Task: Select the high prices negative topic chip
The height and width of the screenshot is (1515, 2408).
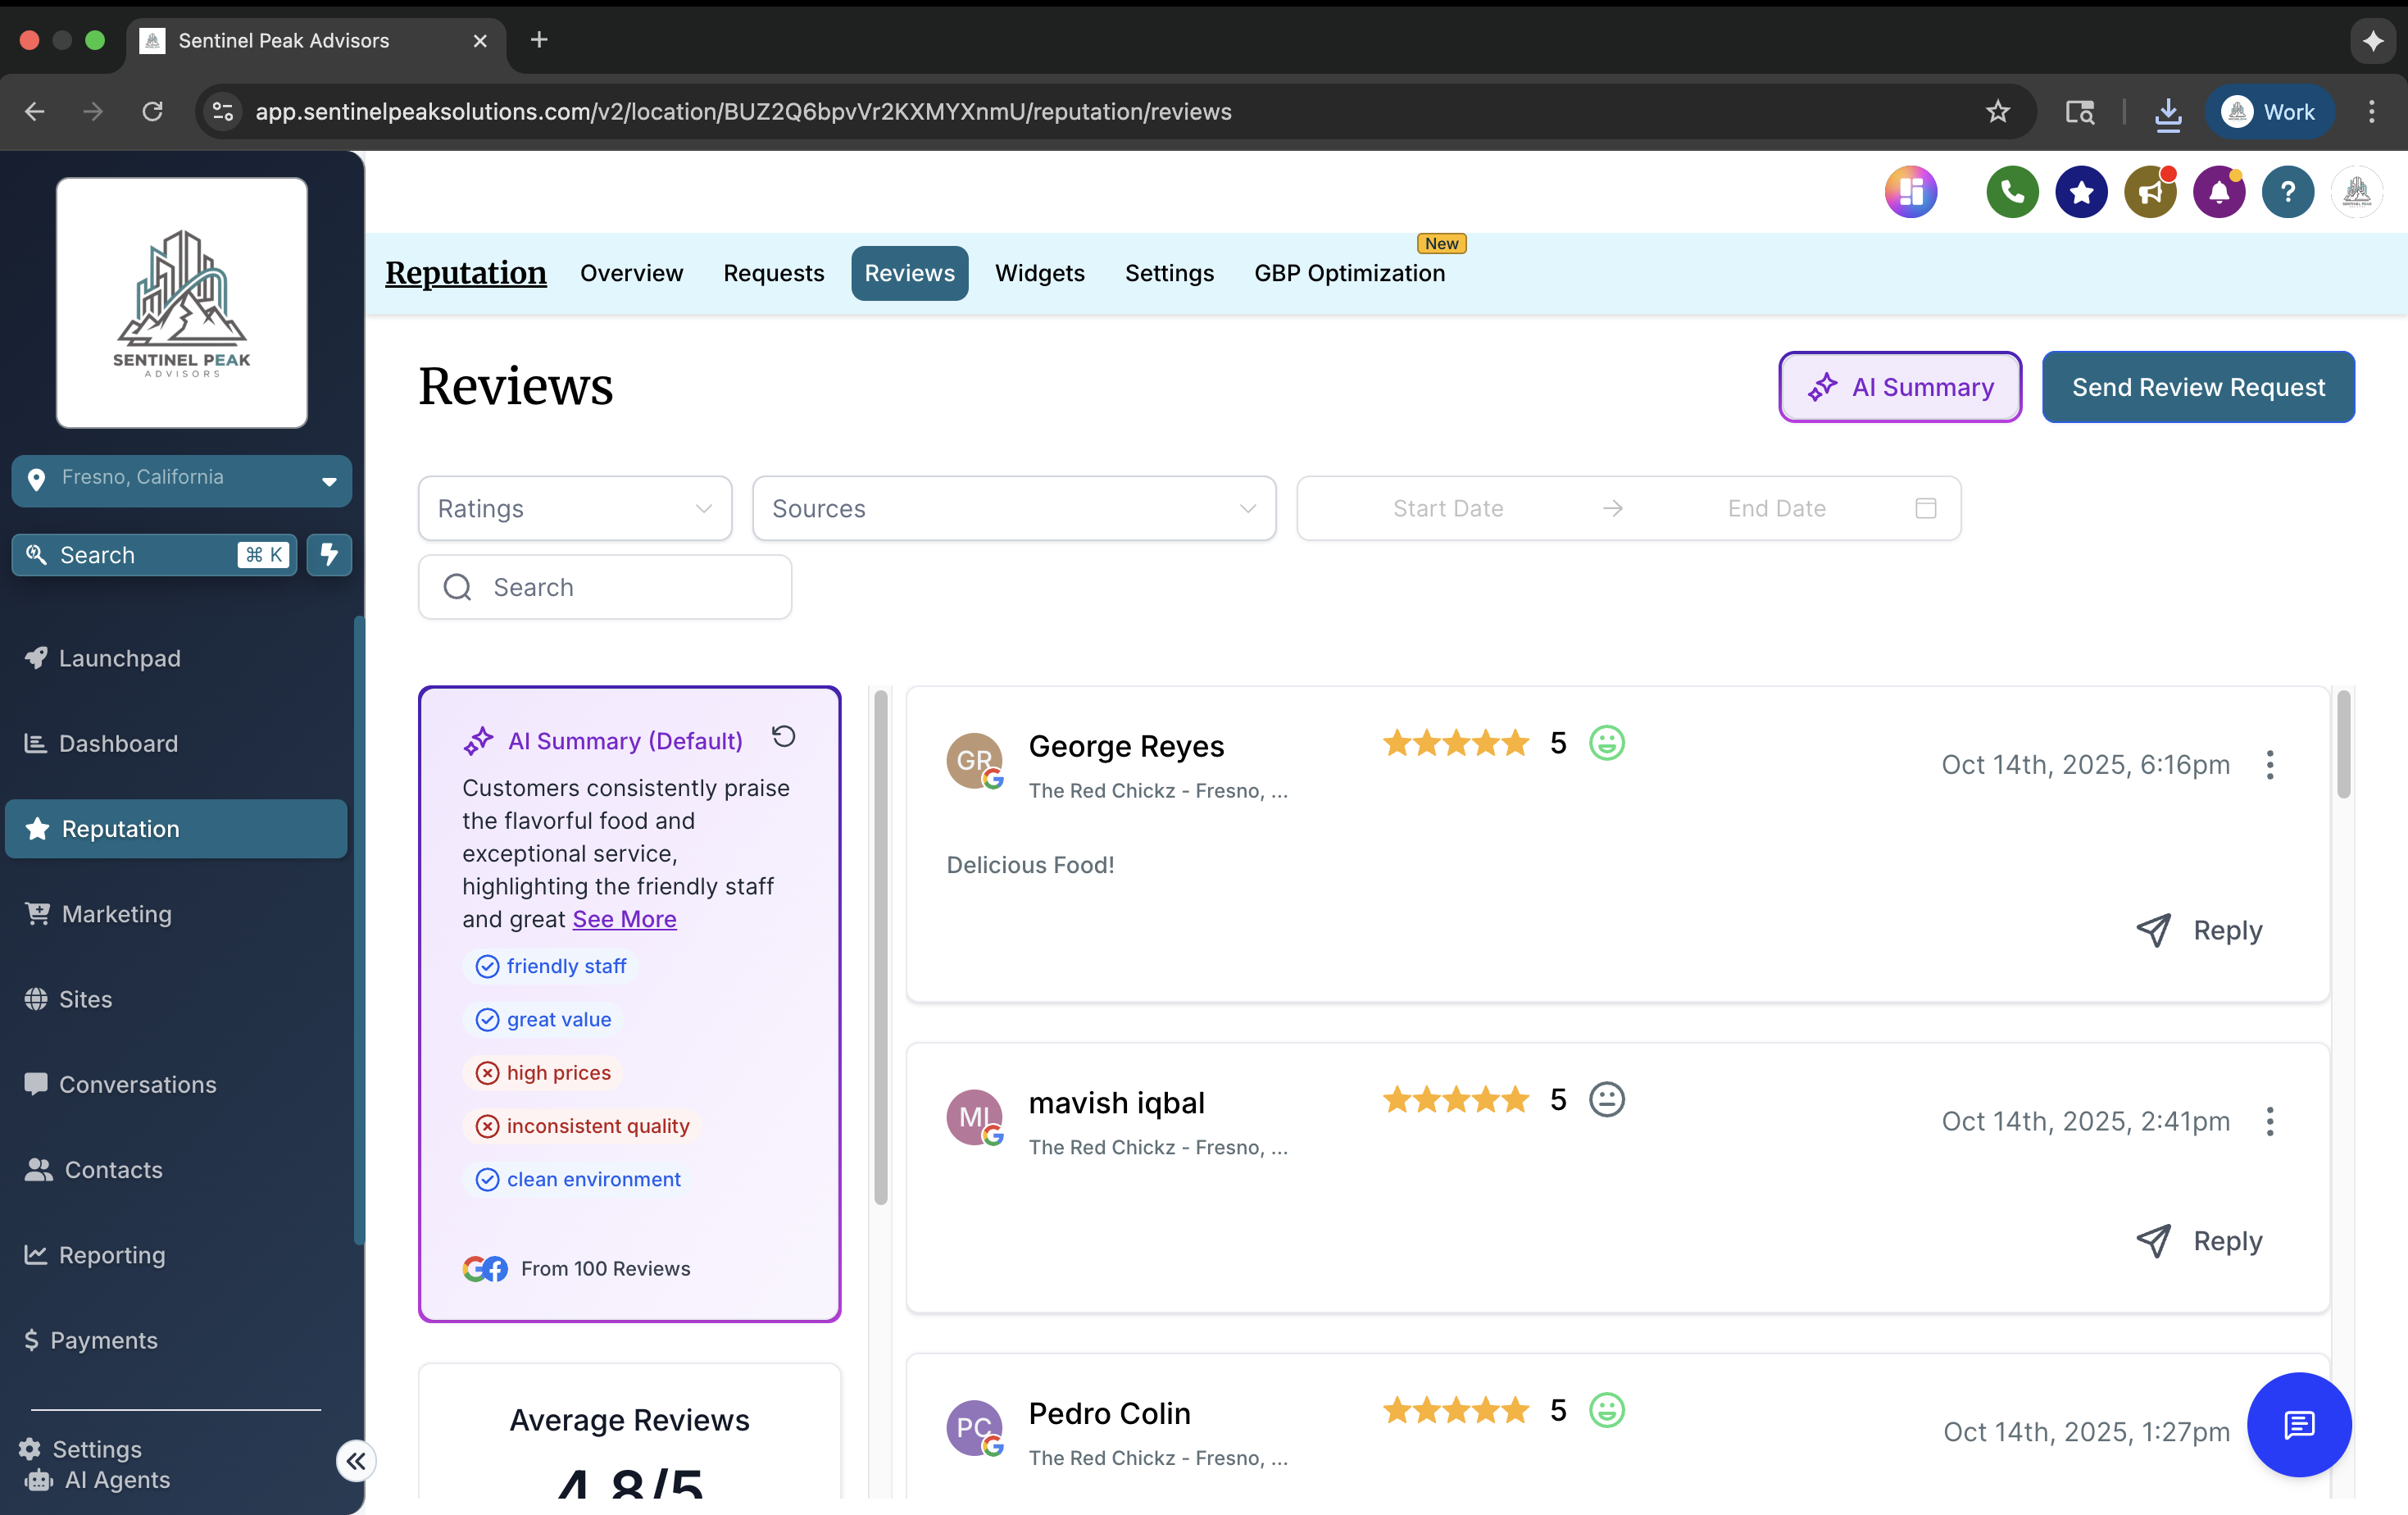Action: coord(543,1072)
